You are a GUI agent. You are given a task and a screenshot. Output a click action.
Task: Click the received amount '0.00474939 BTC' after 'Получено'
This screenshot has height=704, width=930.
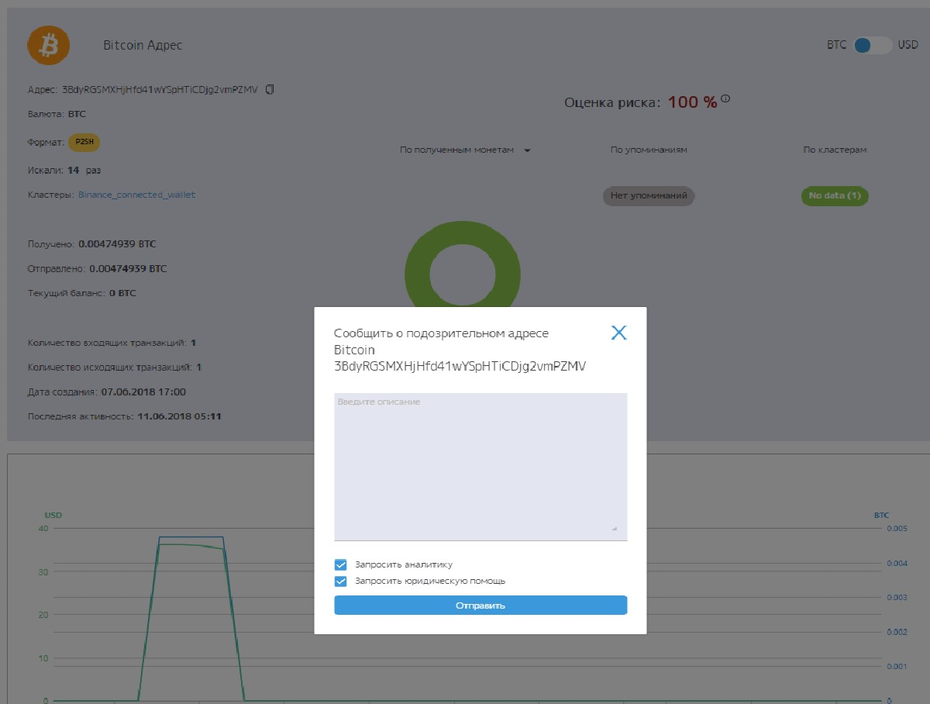tap(117, 244)
